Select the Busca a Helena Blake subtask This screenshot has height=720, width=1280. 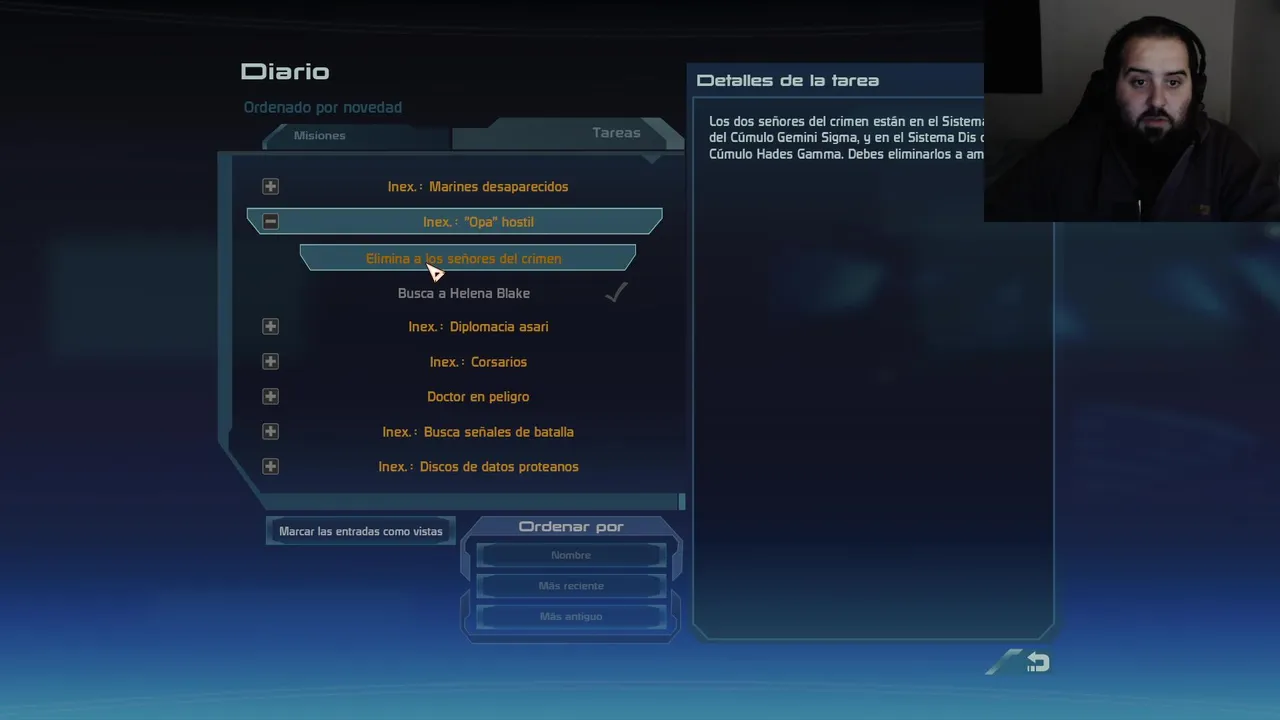point(464,293)
